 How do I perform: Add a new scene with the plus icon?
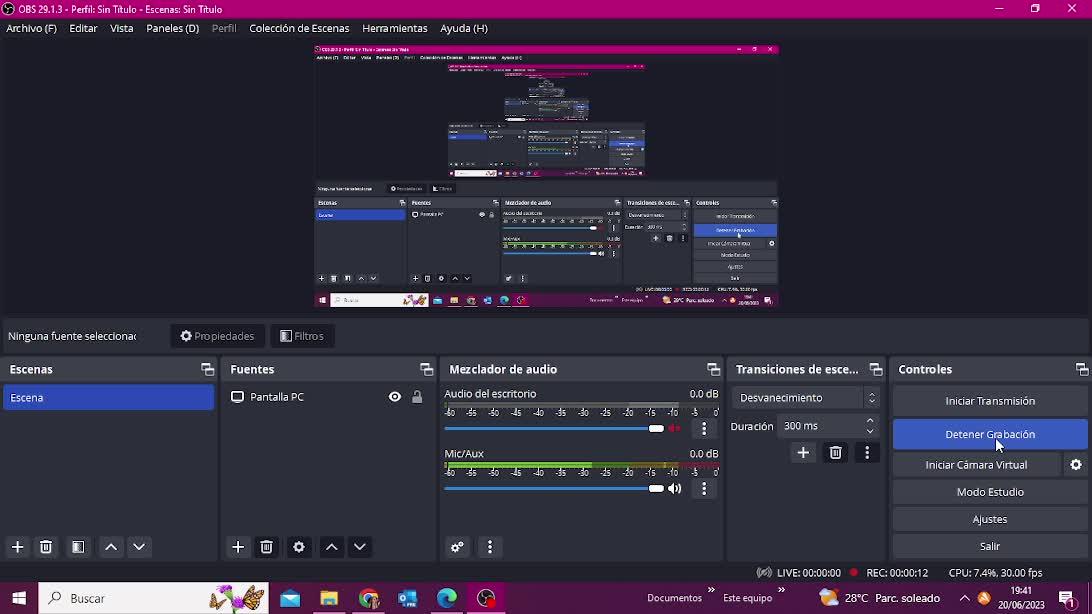point(17,547)
